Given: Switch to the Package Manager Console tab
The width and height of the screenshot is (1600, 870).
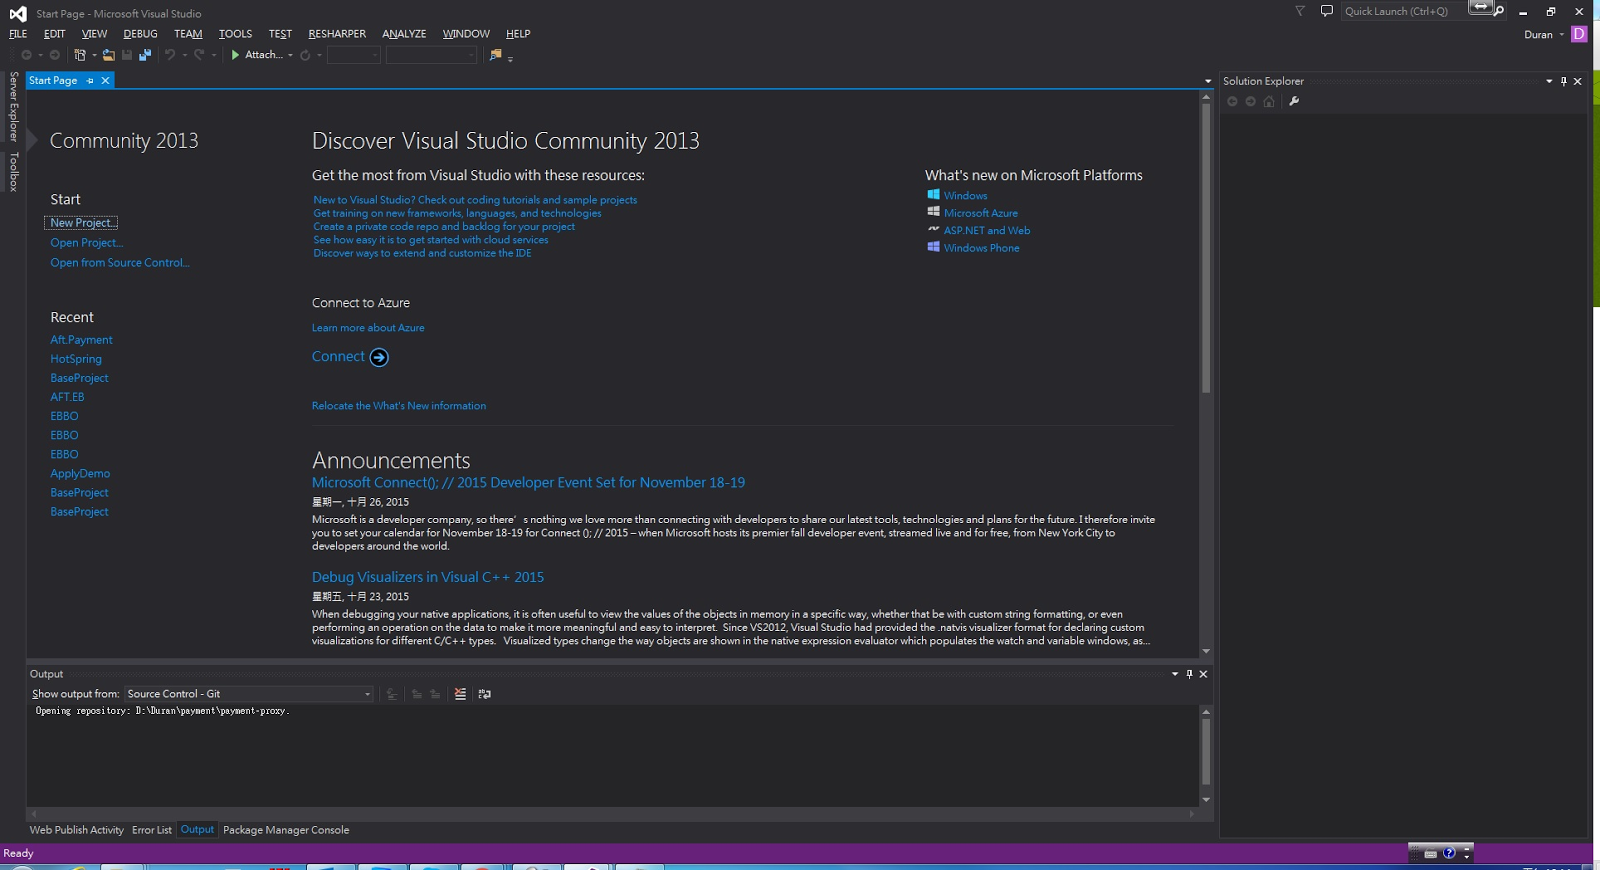Looking at the screenshot, I should [x=286, y=830].
